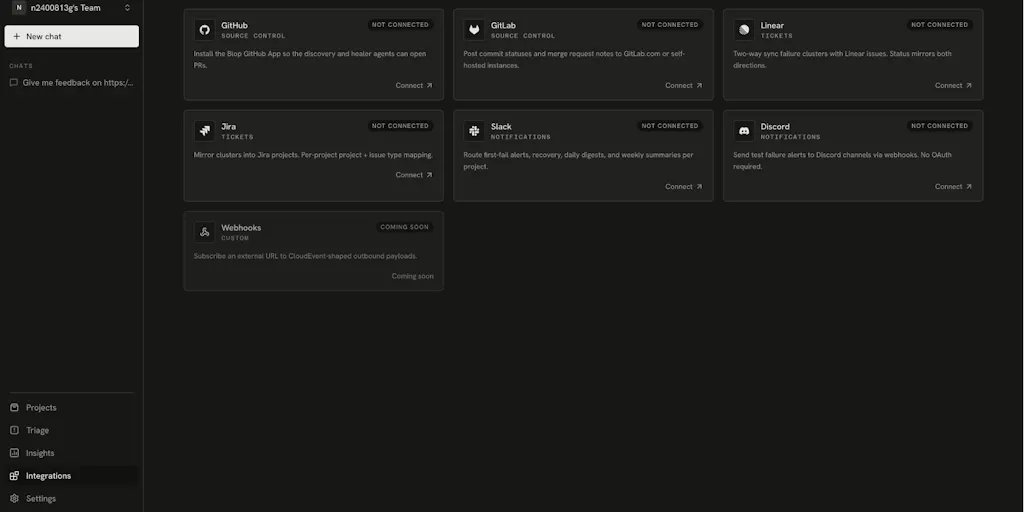Viewport: 1024px width, 512px height.
Task: Click the Discord logo icon
Action: click(744, 131)
